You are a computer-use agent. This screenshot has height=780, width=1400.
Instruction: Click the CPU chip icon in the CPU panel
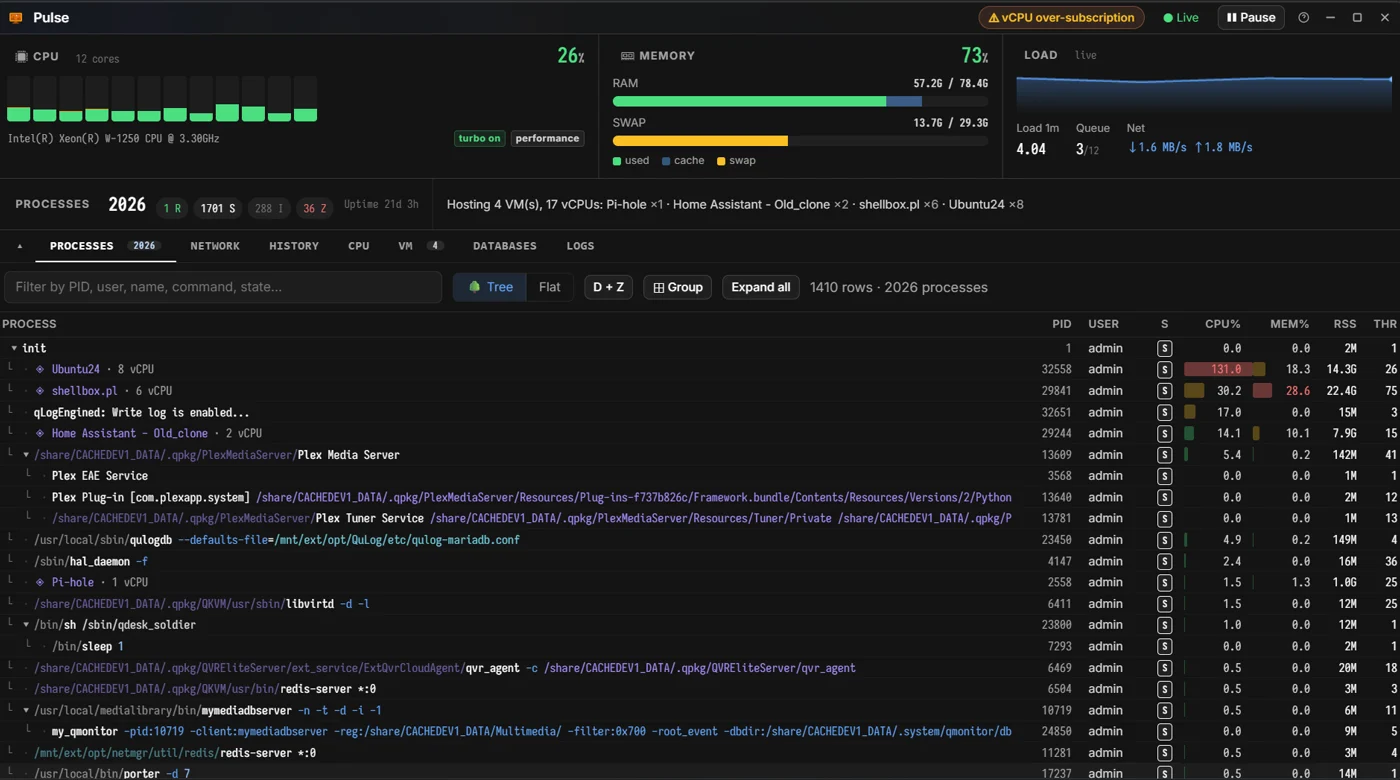[21, 57]
